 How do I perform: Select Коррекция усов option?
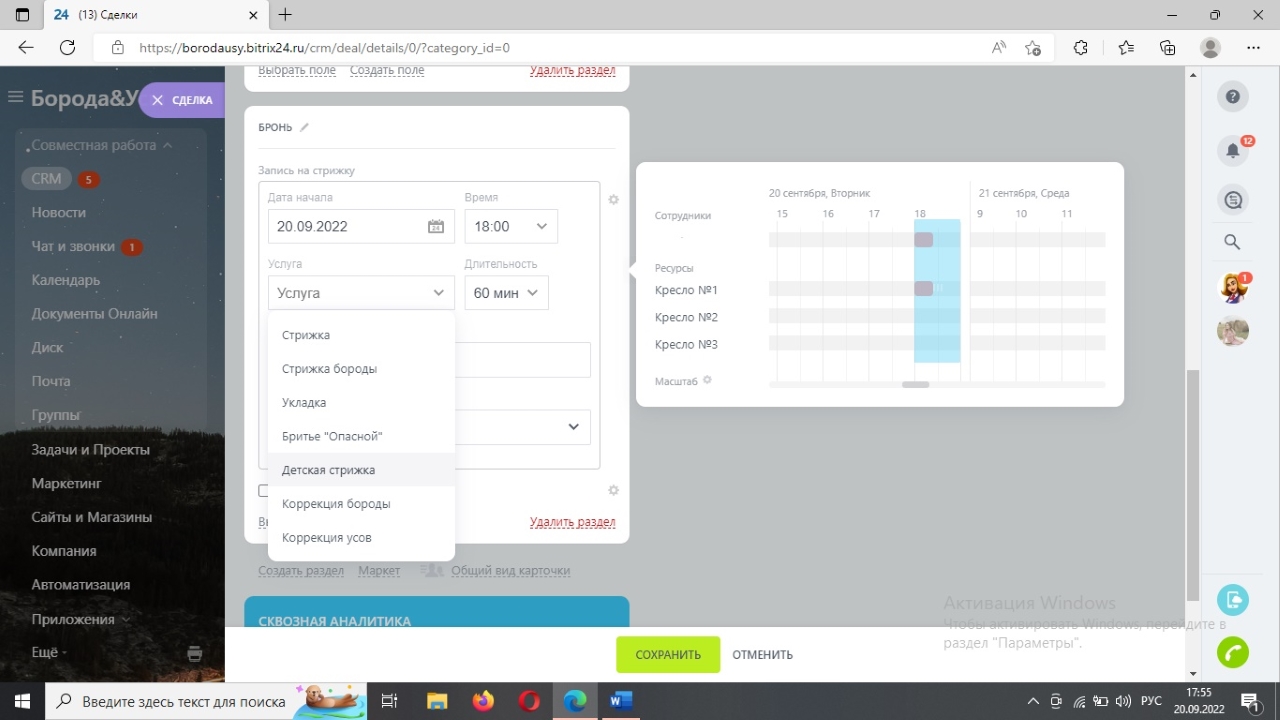[361, 538]
